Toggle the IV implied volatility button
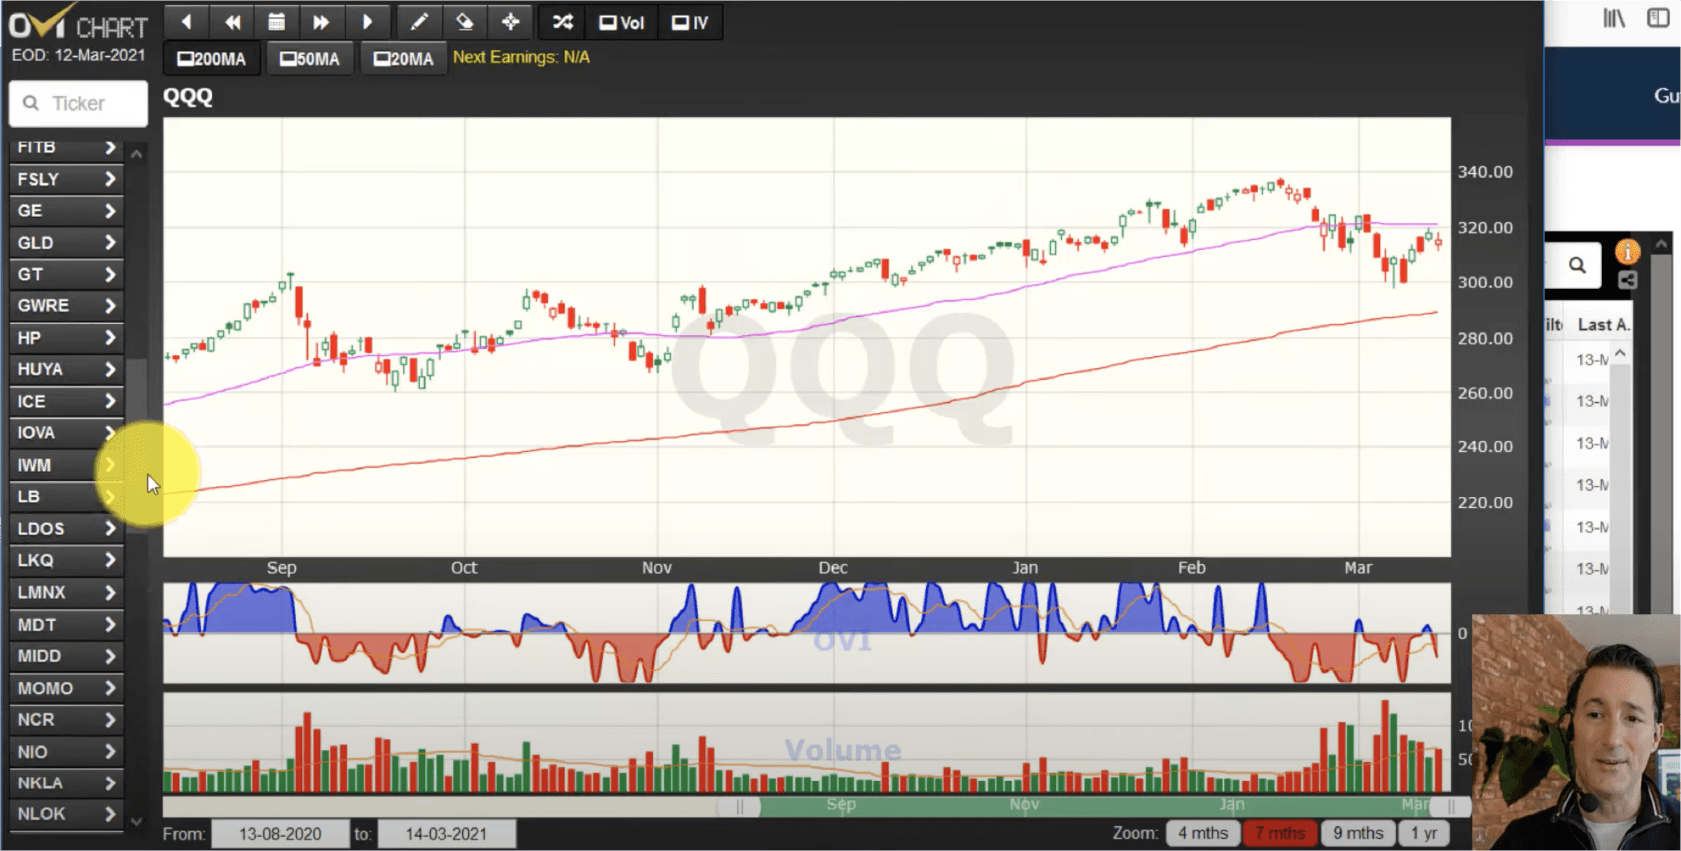 (x=690, y=22)
